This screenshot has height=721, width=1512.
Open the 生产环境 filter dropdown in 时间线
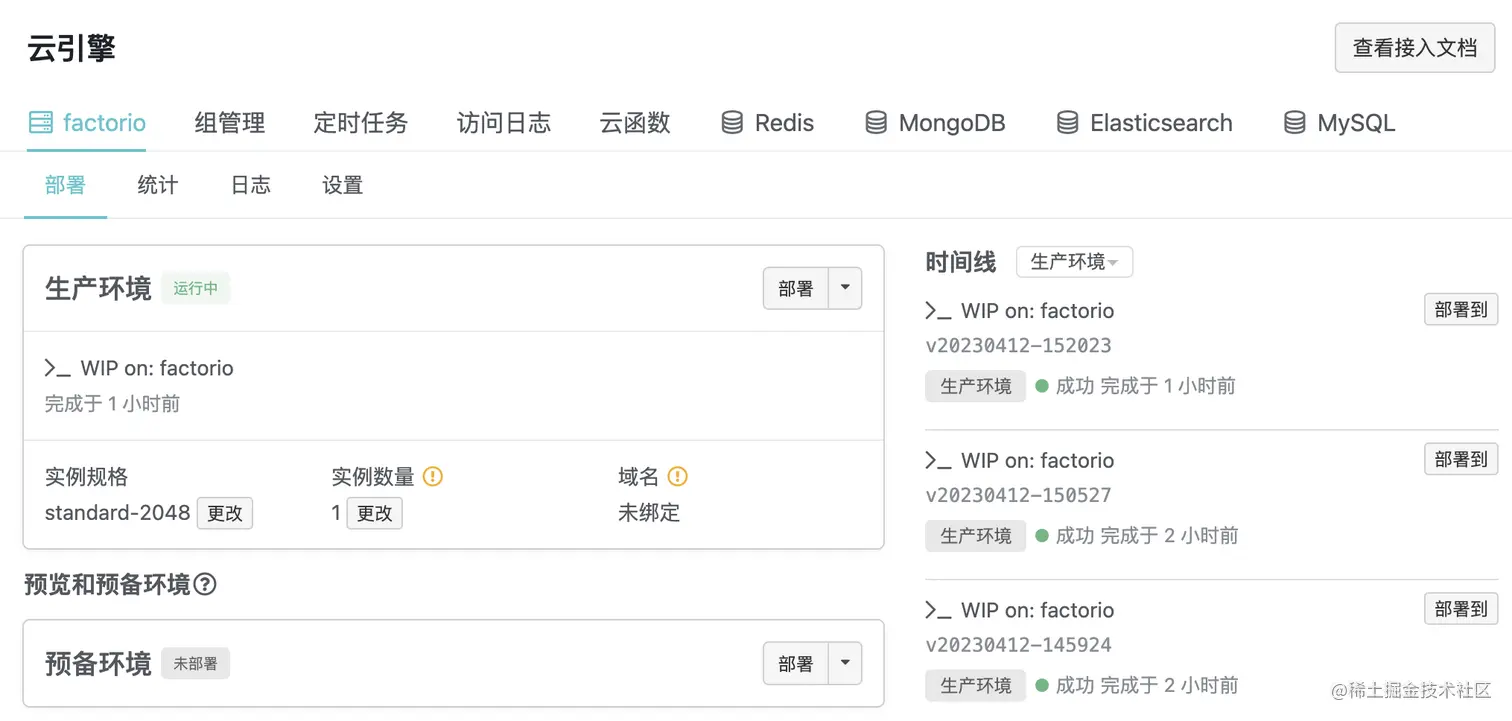(1074, 261)
